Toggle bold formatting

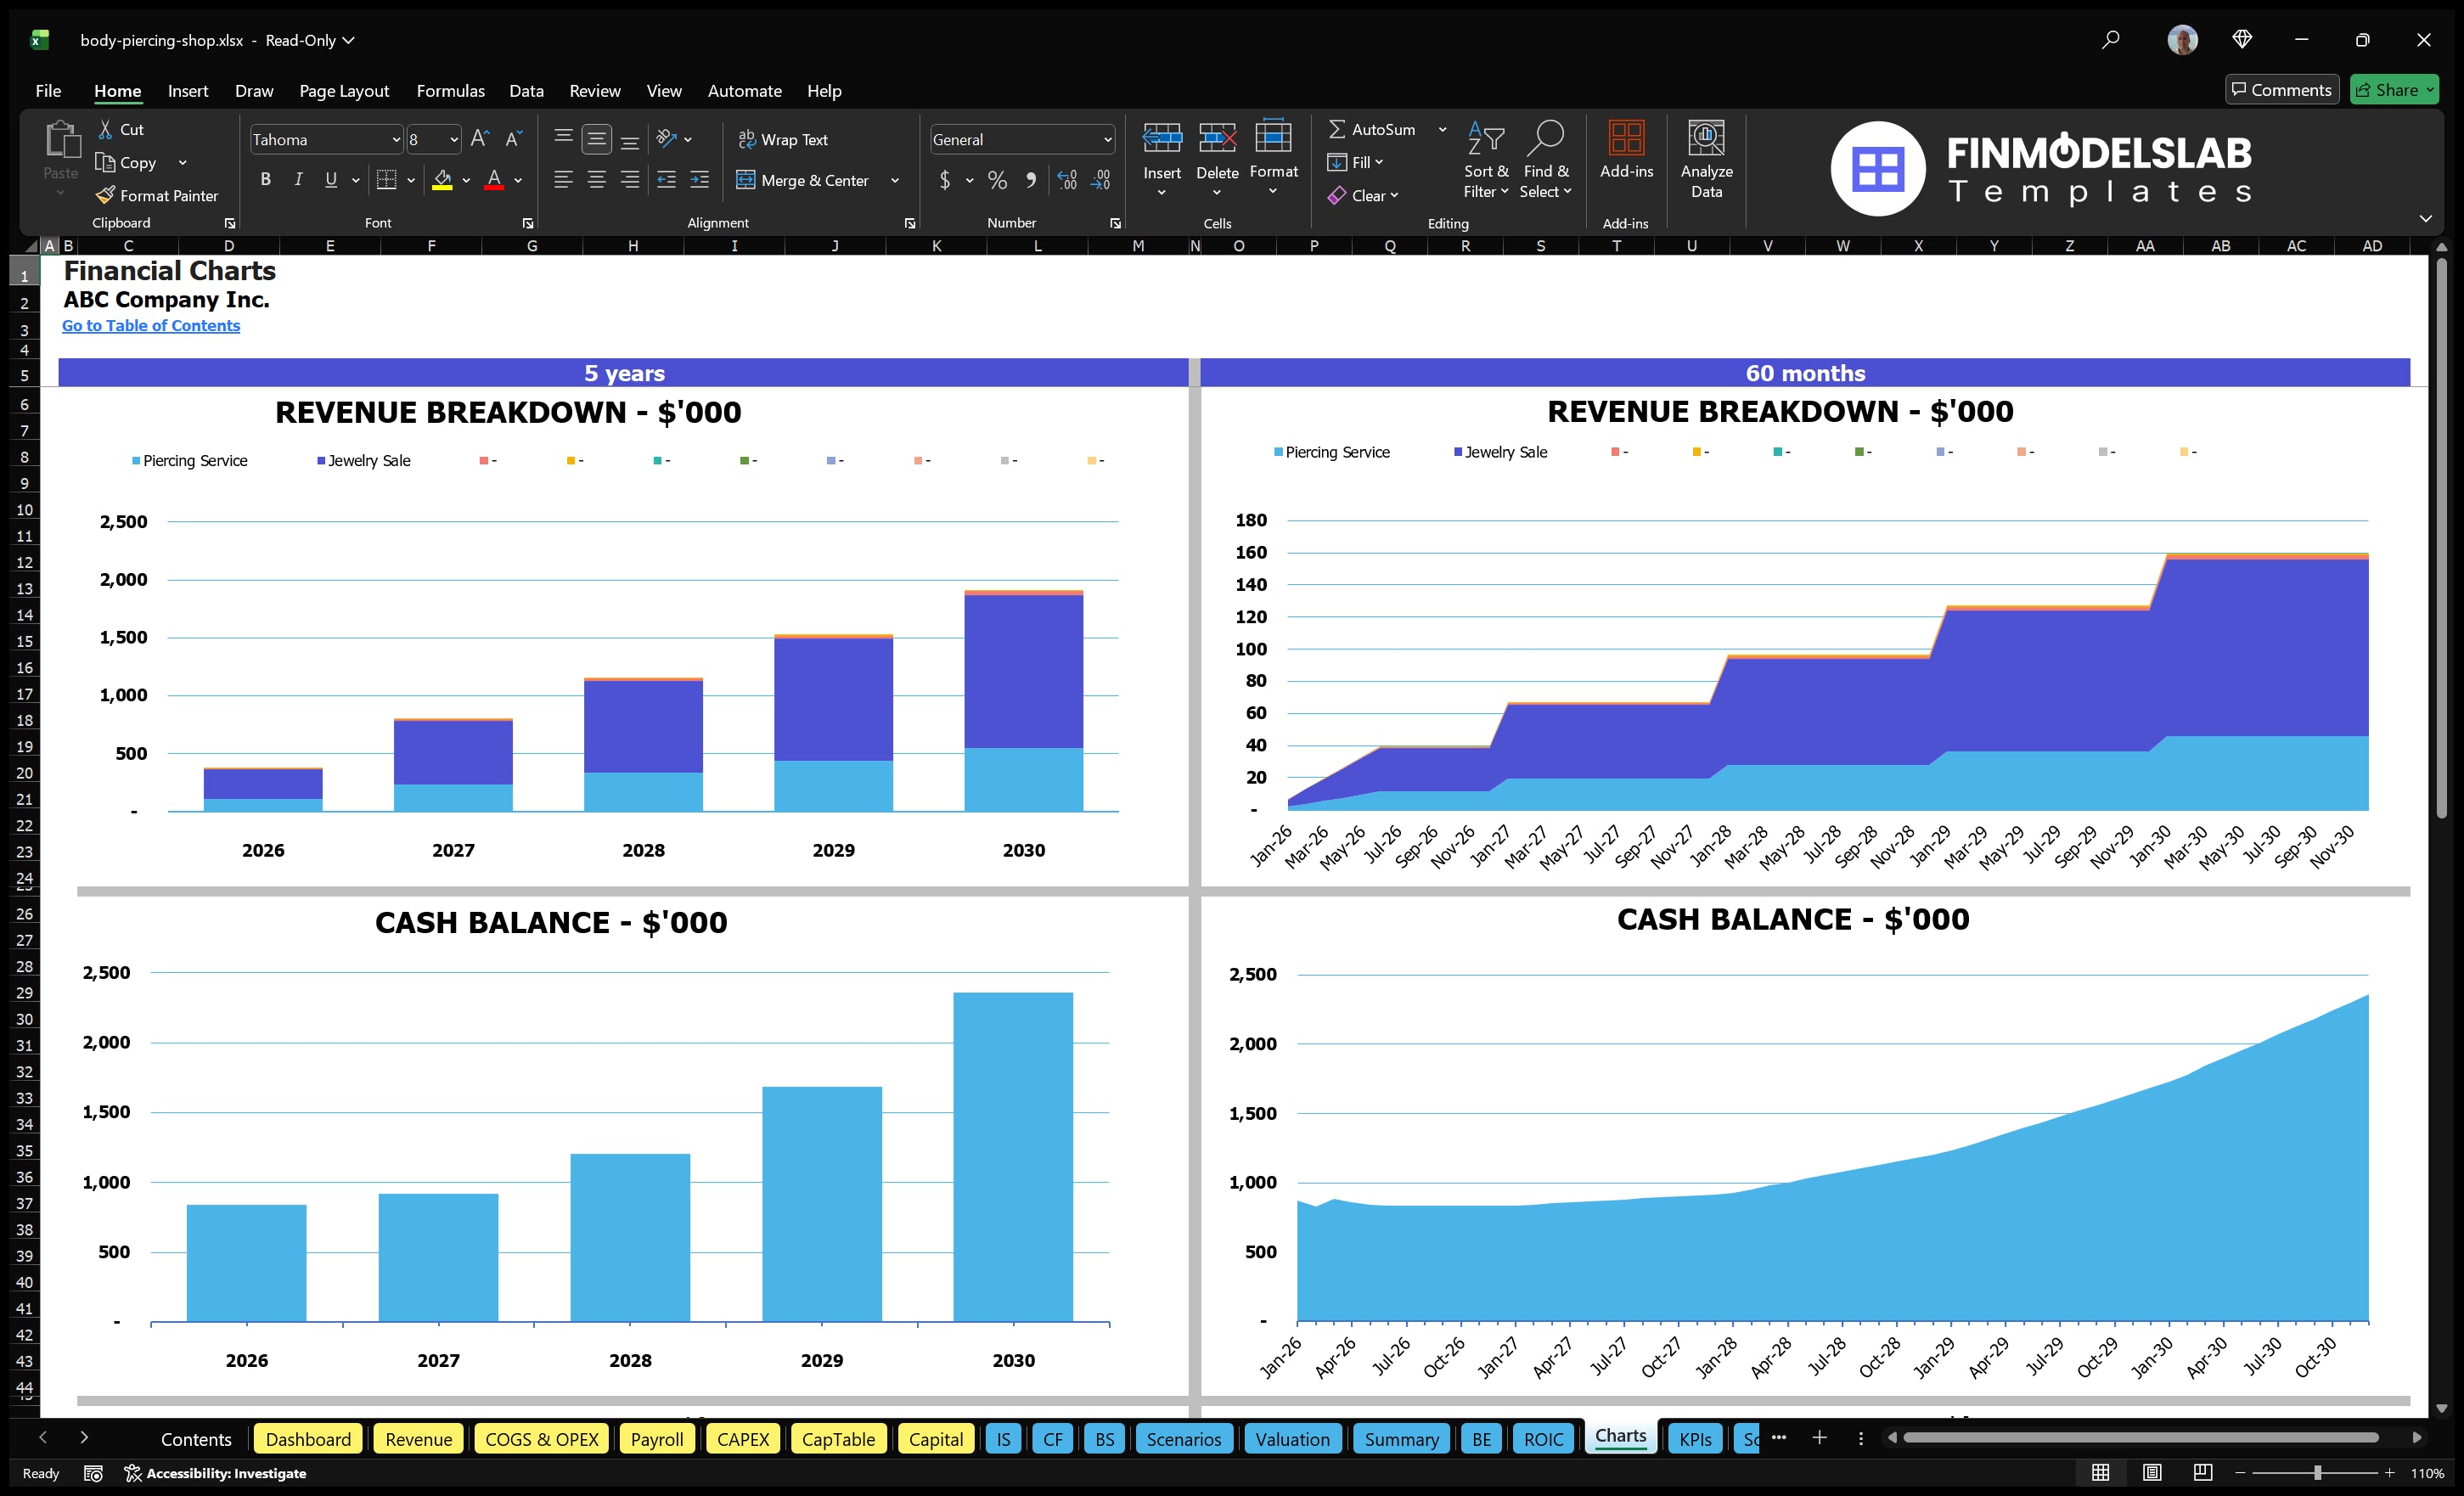[265, 179]
